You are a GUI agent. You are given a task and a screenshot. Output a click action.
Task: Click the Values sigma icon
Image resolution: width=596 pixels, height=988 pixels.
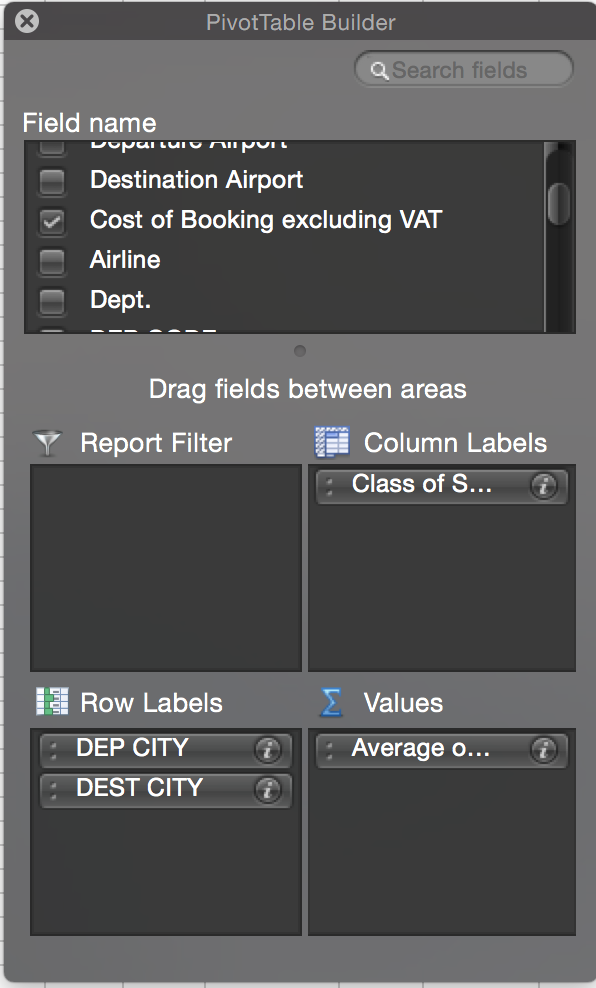(331, 702)
